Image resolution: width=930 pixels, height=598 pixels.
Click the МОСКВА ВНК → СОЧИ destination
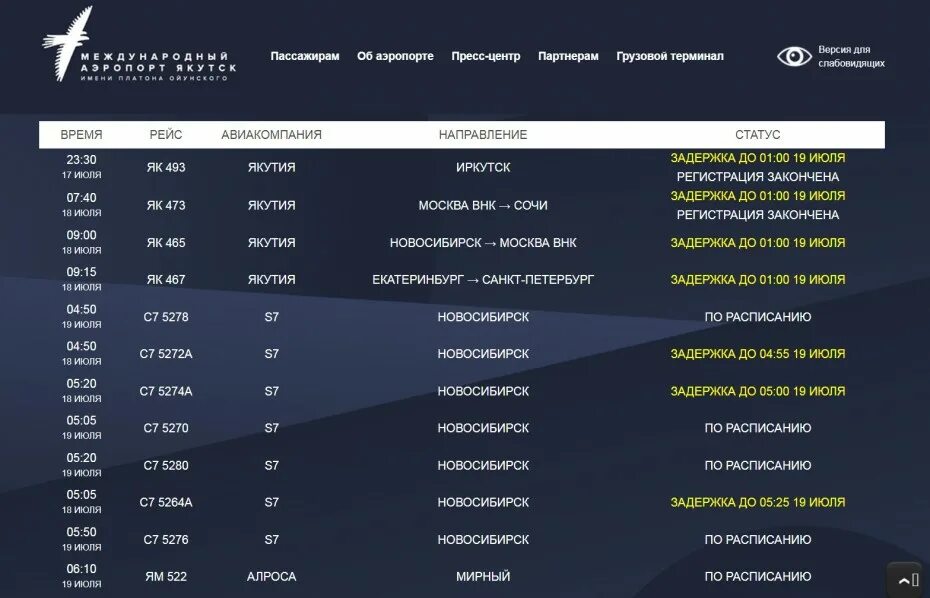tap(483, 205)
